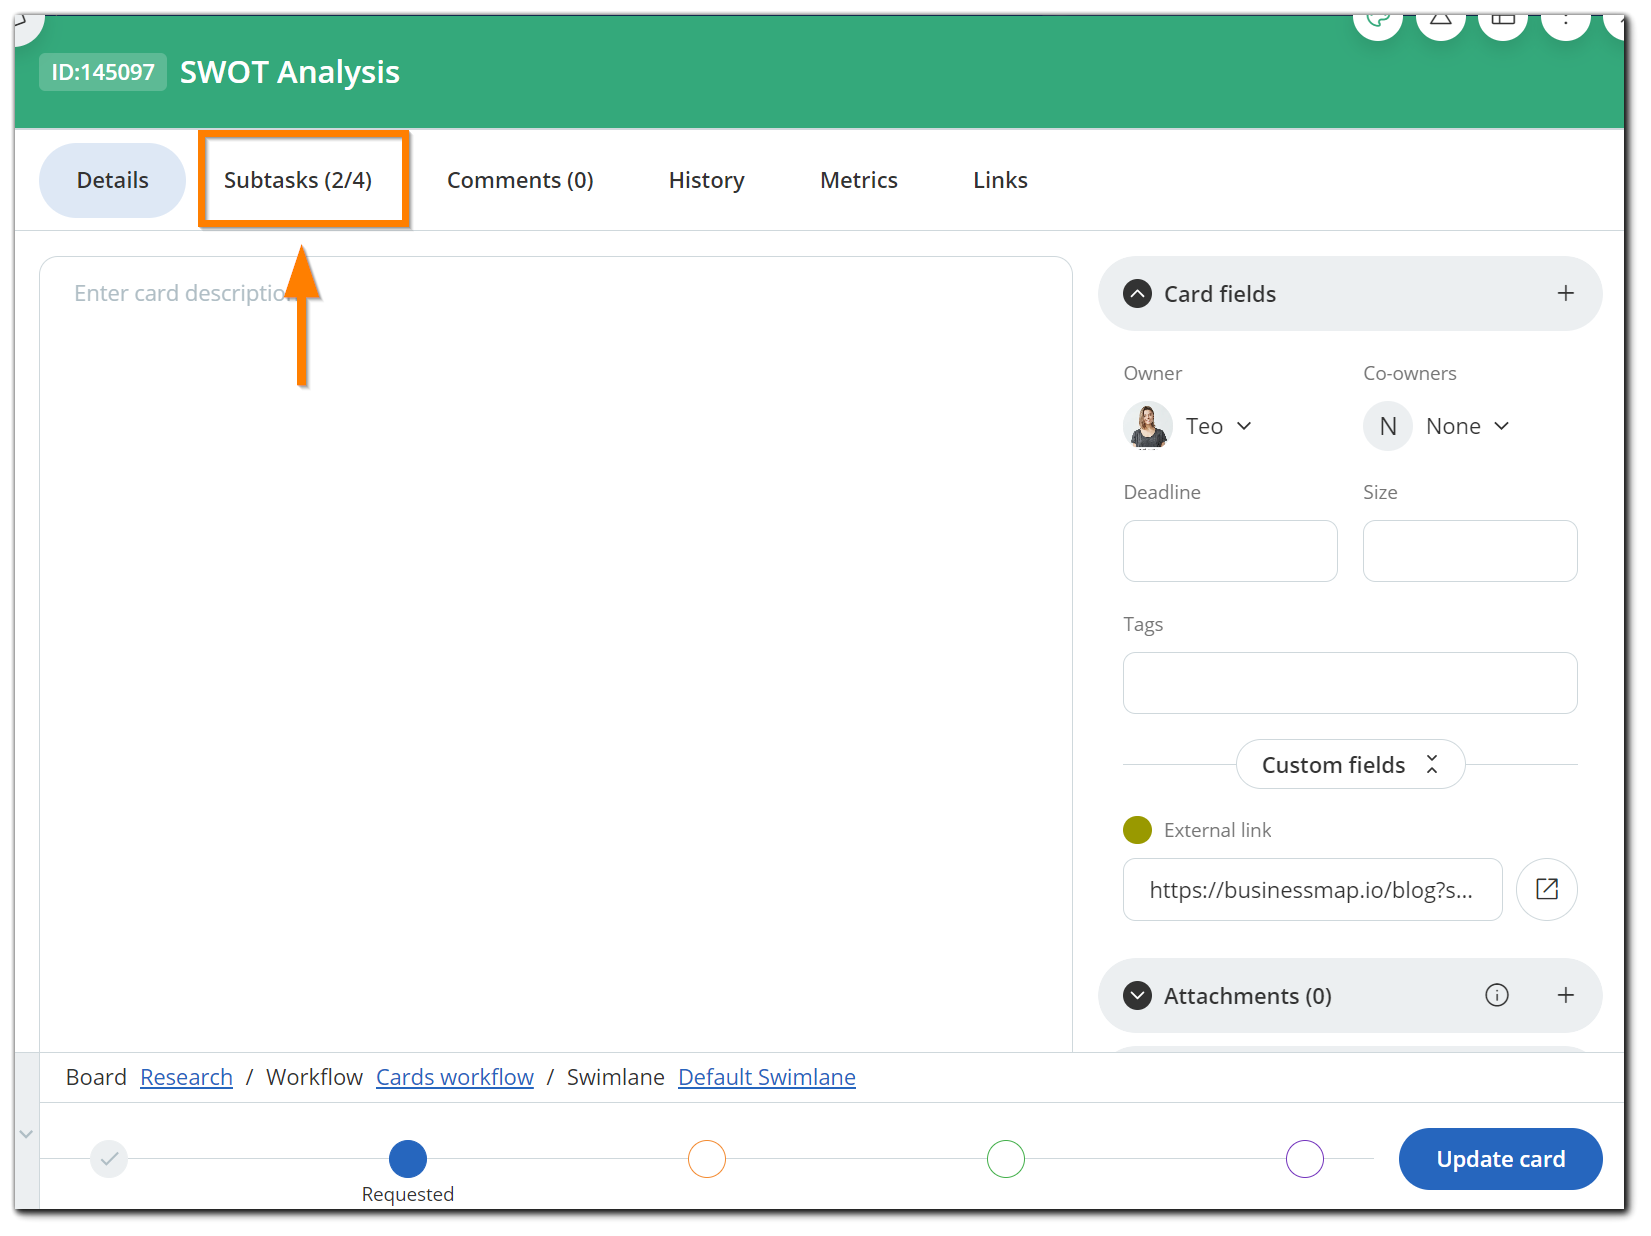Click the Tags input field
The image size is (1651, 1236).
click(x=1350, y=683)
